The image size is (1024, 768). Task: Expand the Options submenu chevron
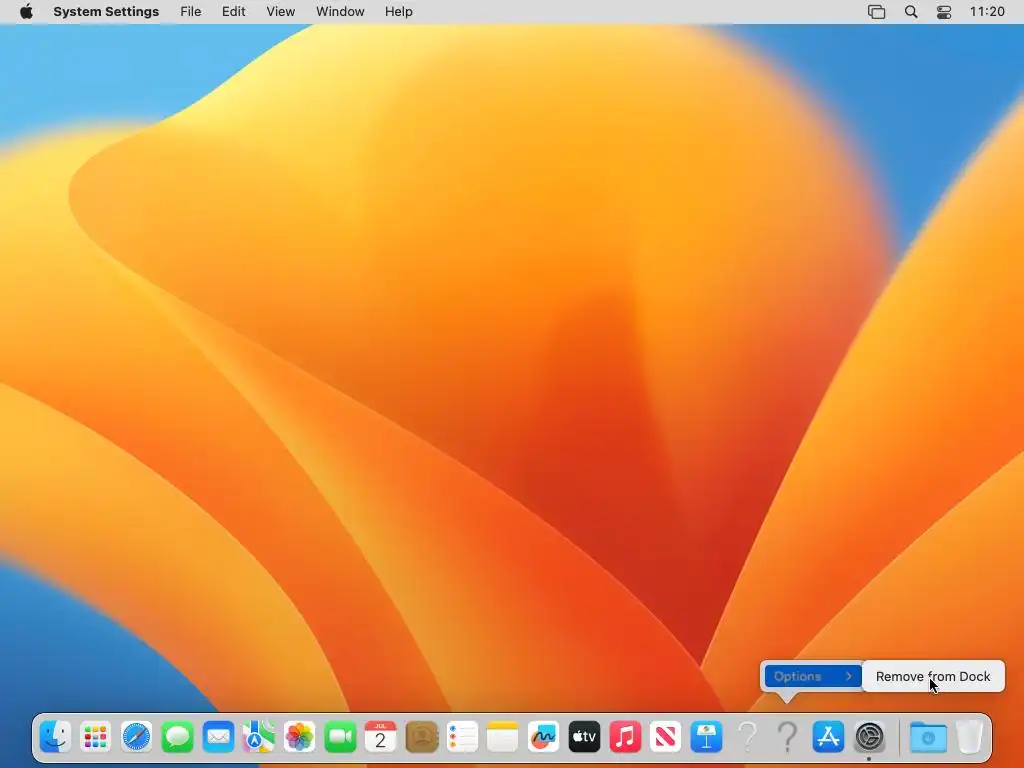click(848, 677)
